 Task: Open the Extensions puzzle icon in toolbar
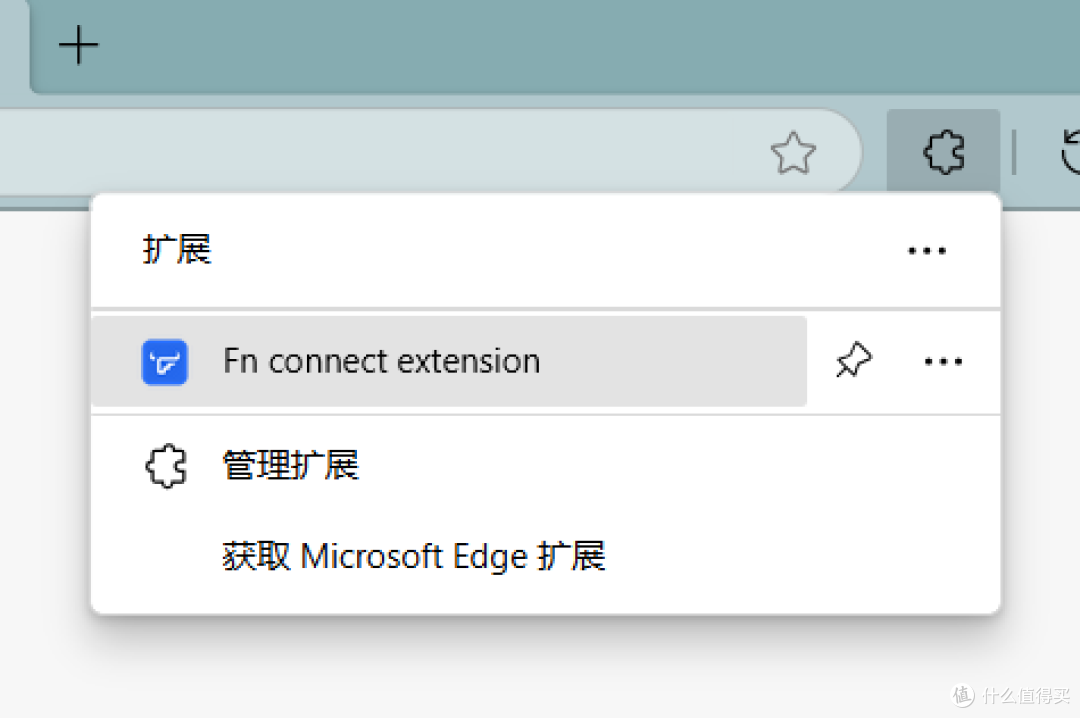pyautogui.click(x=942, y=152)
